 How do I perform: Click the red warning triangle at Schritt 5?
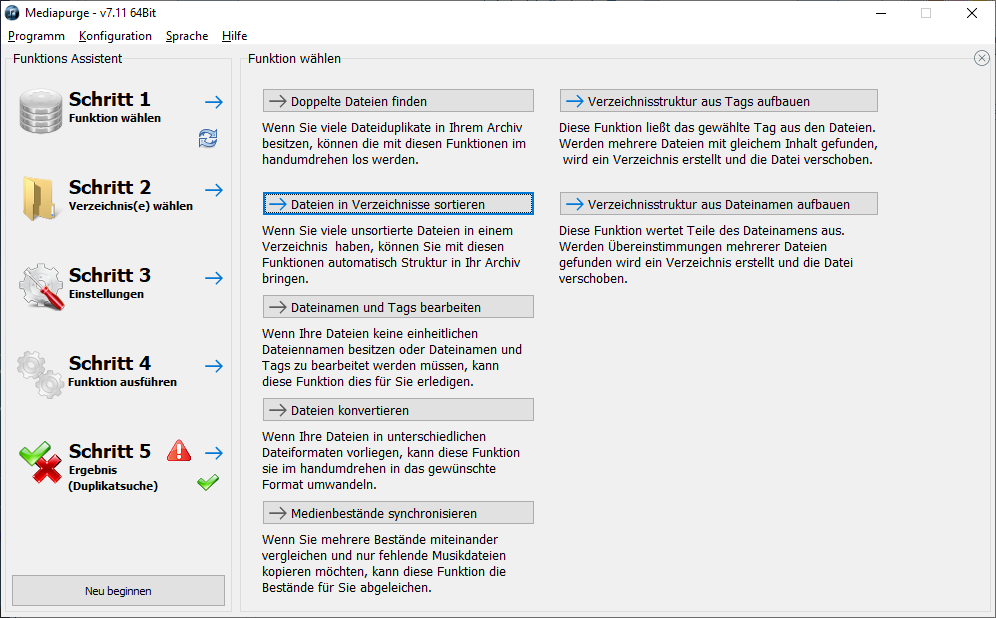coord(179,450)
